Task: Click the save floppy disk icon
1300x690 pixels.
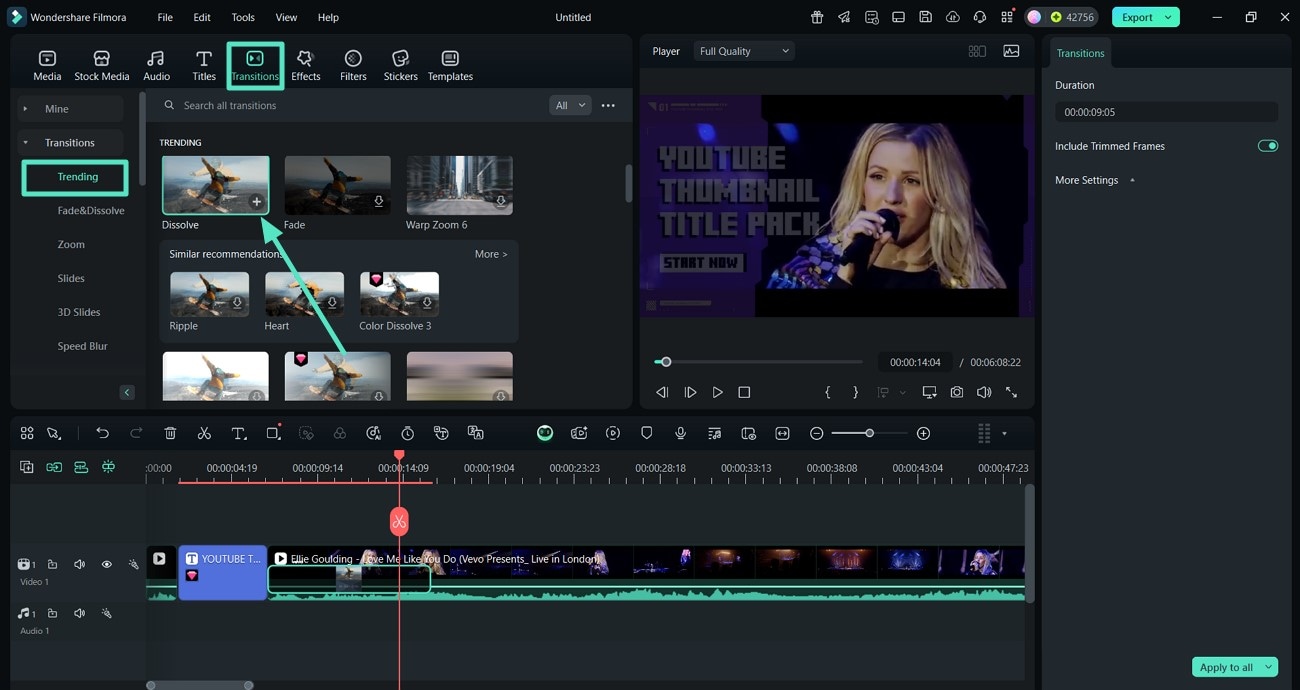Action: point(926,17)
